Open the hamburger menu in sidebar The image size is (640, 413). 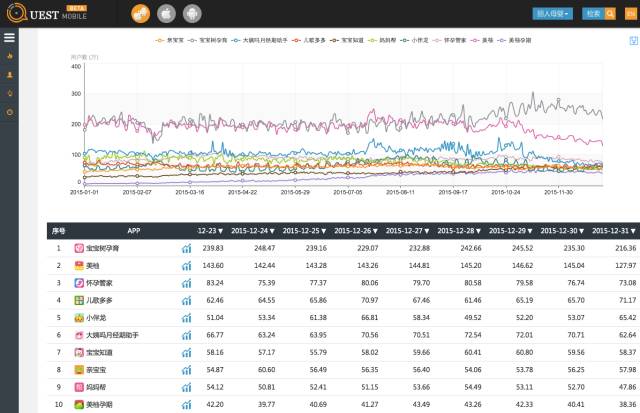click(x=9, y=38)
